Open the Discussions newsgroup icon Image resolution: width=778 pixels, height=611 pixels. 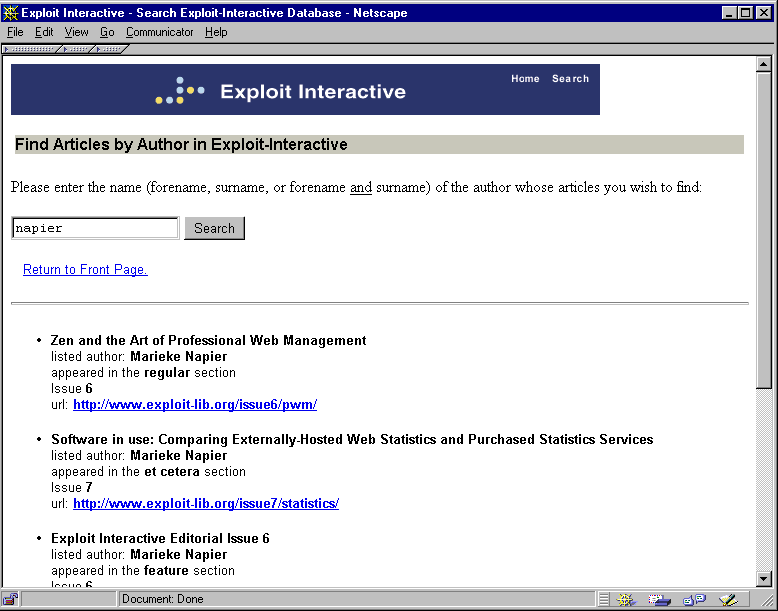point(694,600)
